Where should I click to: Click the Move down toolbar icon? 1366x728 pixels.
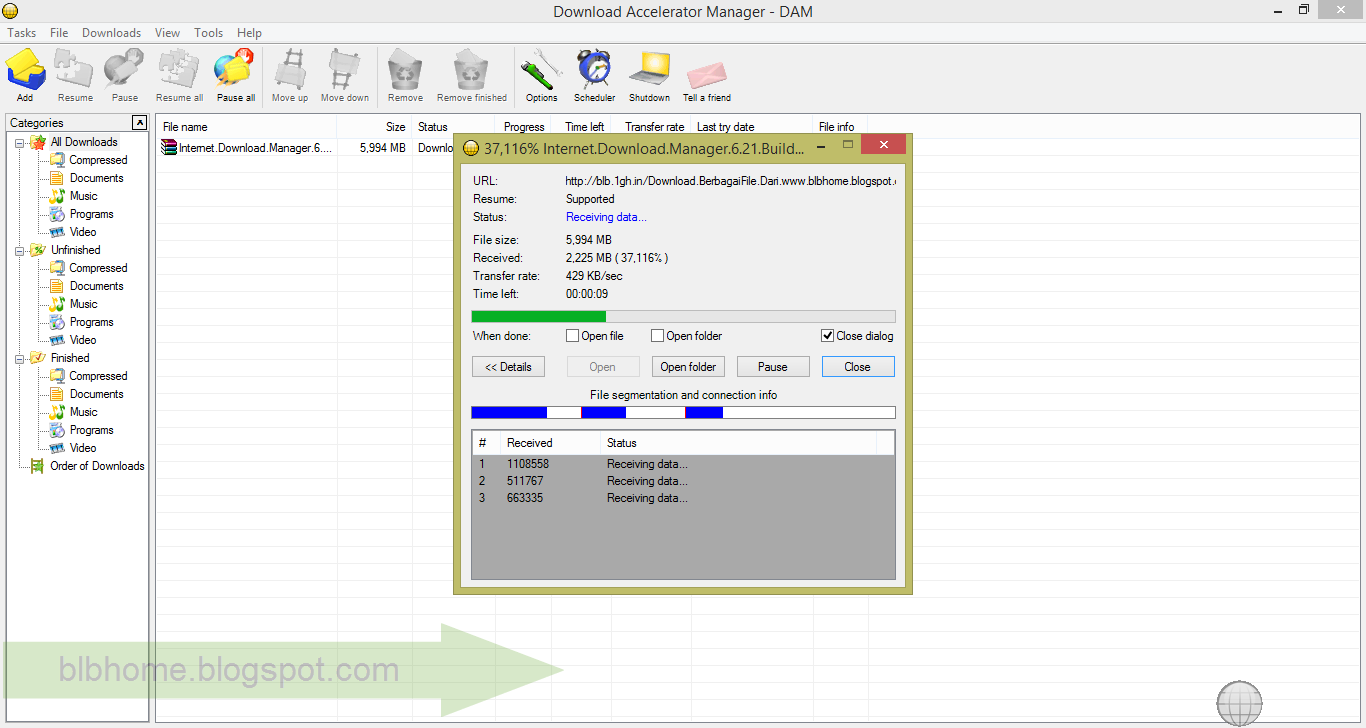(x=345, y=69)
